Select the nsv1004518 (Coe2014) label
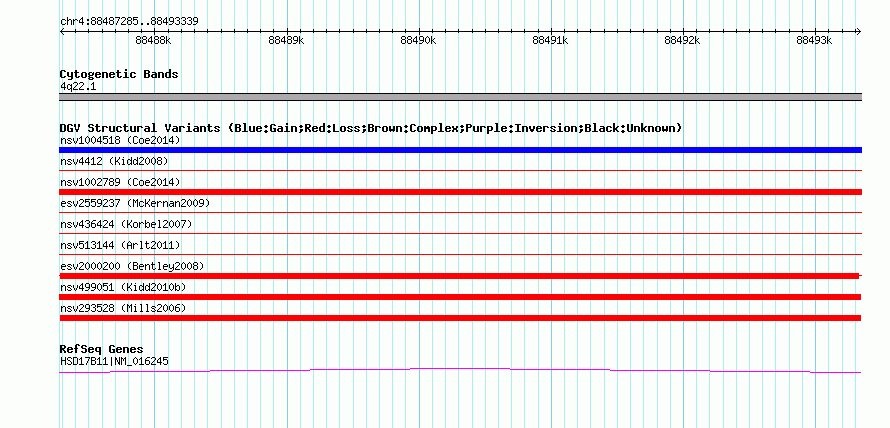The width and height of the screenshot is (890, 428). (120, 140)
